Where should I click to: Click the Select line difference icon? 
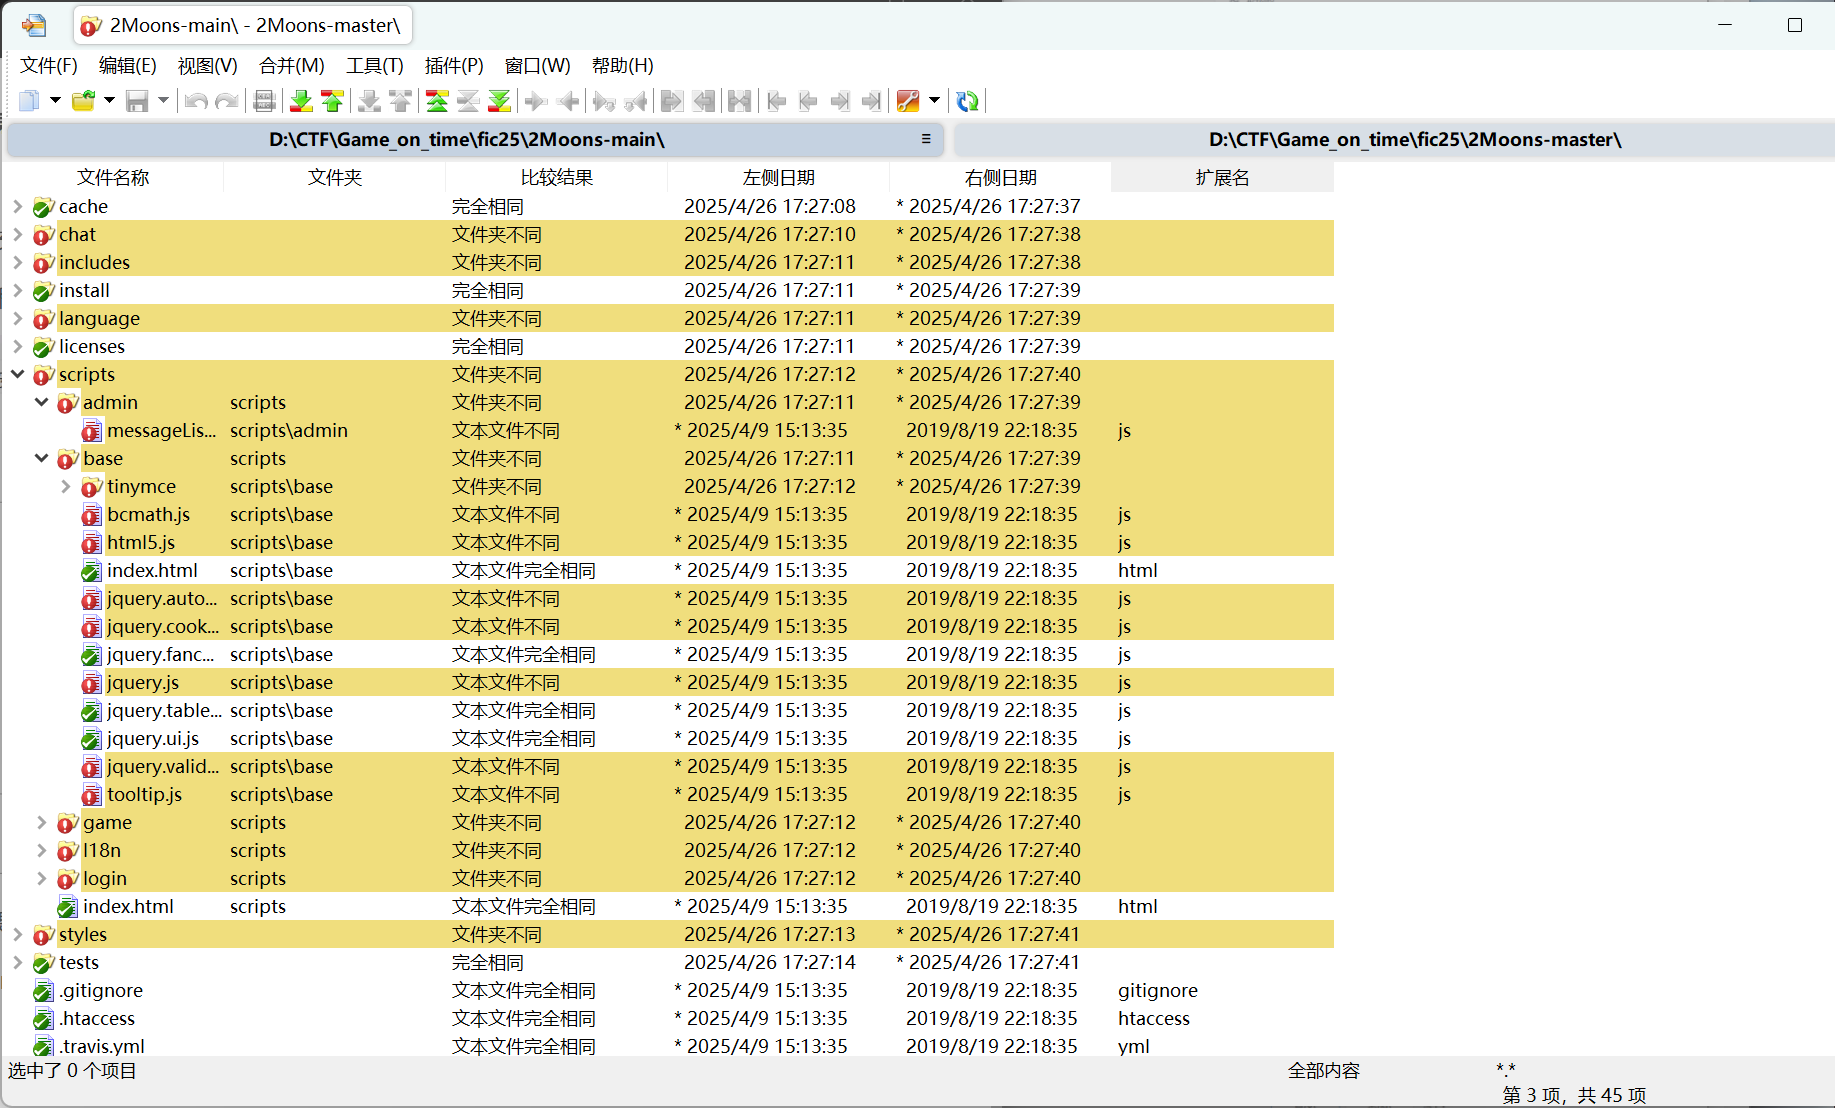(264, 101)
